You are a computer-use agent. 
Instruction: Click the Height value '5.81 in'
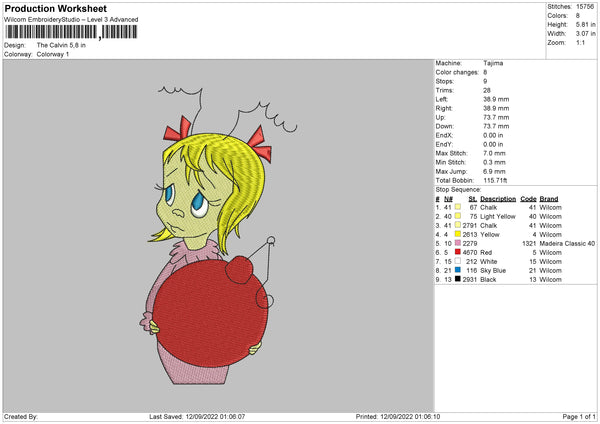[x=585, y=24]
